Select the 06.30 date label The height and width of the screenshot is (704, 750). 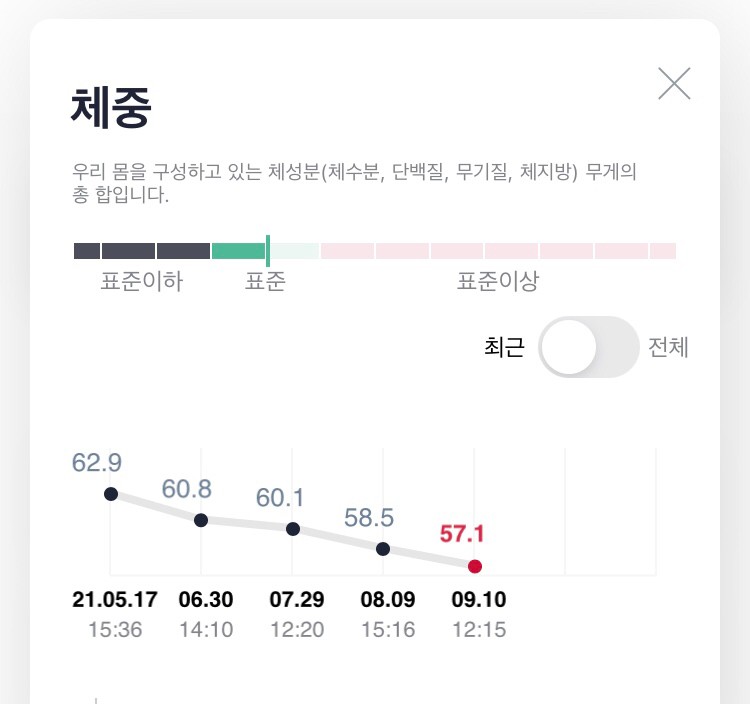click(206, 600)
